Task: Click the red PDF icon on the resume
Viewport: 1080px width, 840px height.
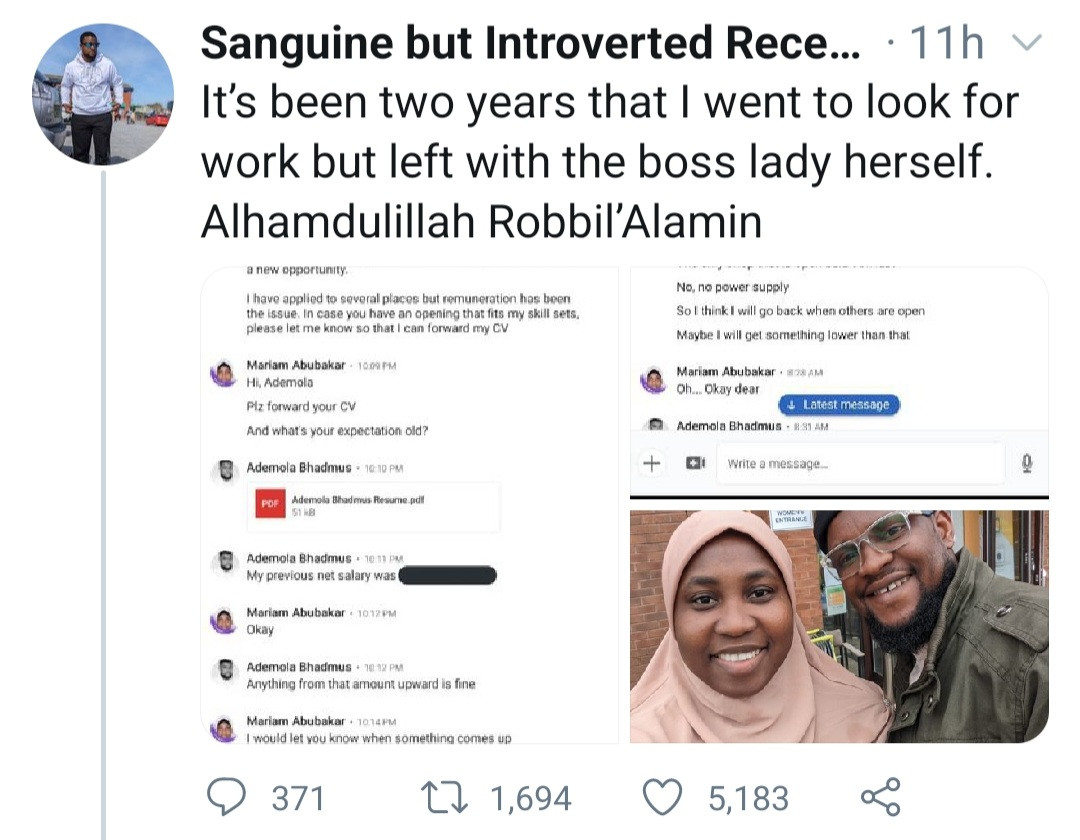Action: tap(269, 505)
